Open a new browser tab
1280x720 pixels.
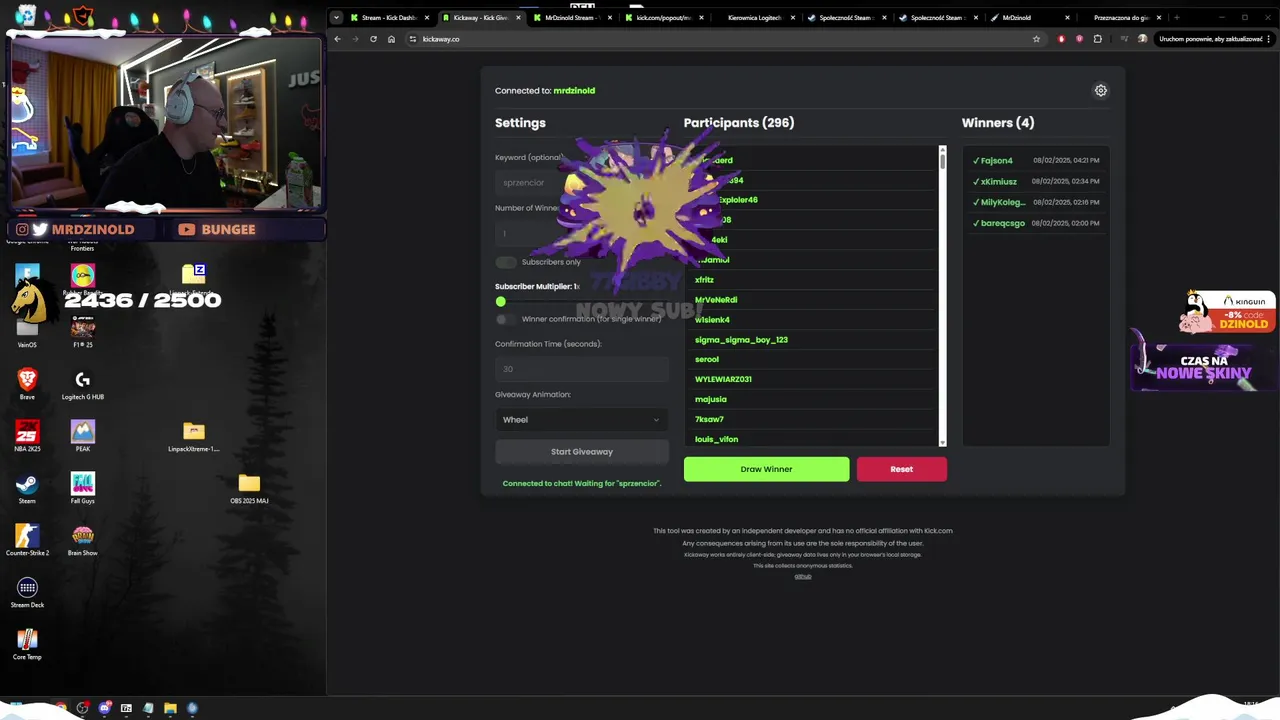(x=1176, y=17)
